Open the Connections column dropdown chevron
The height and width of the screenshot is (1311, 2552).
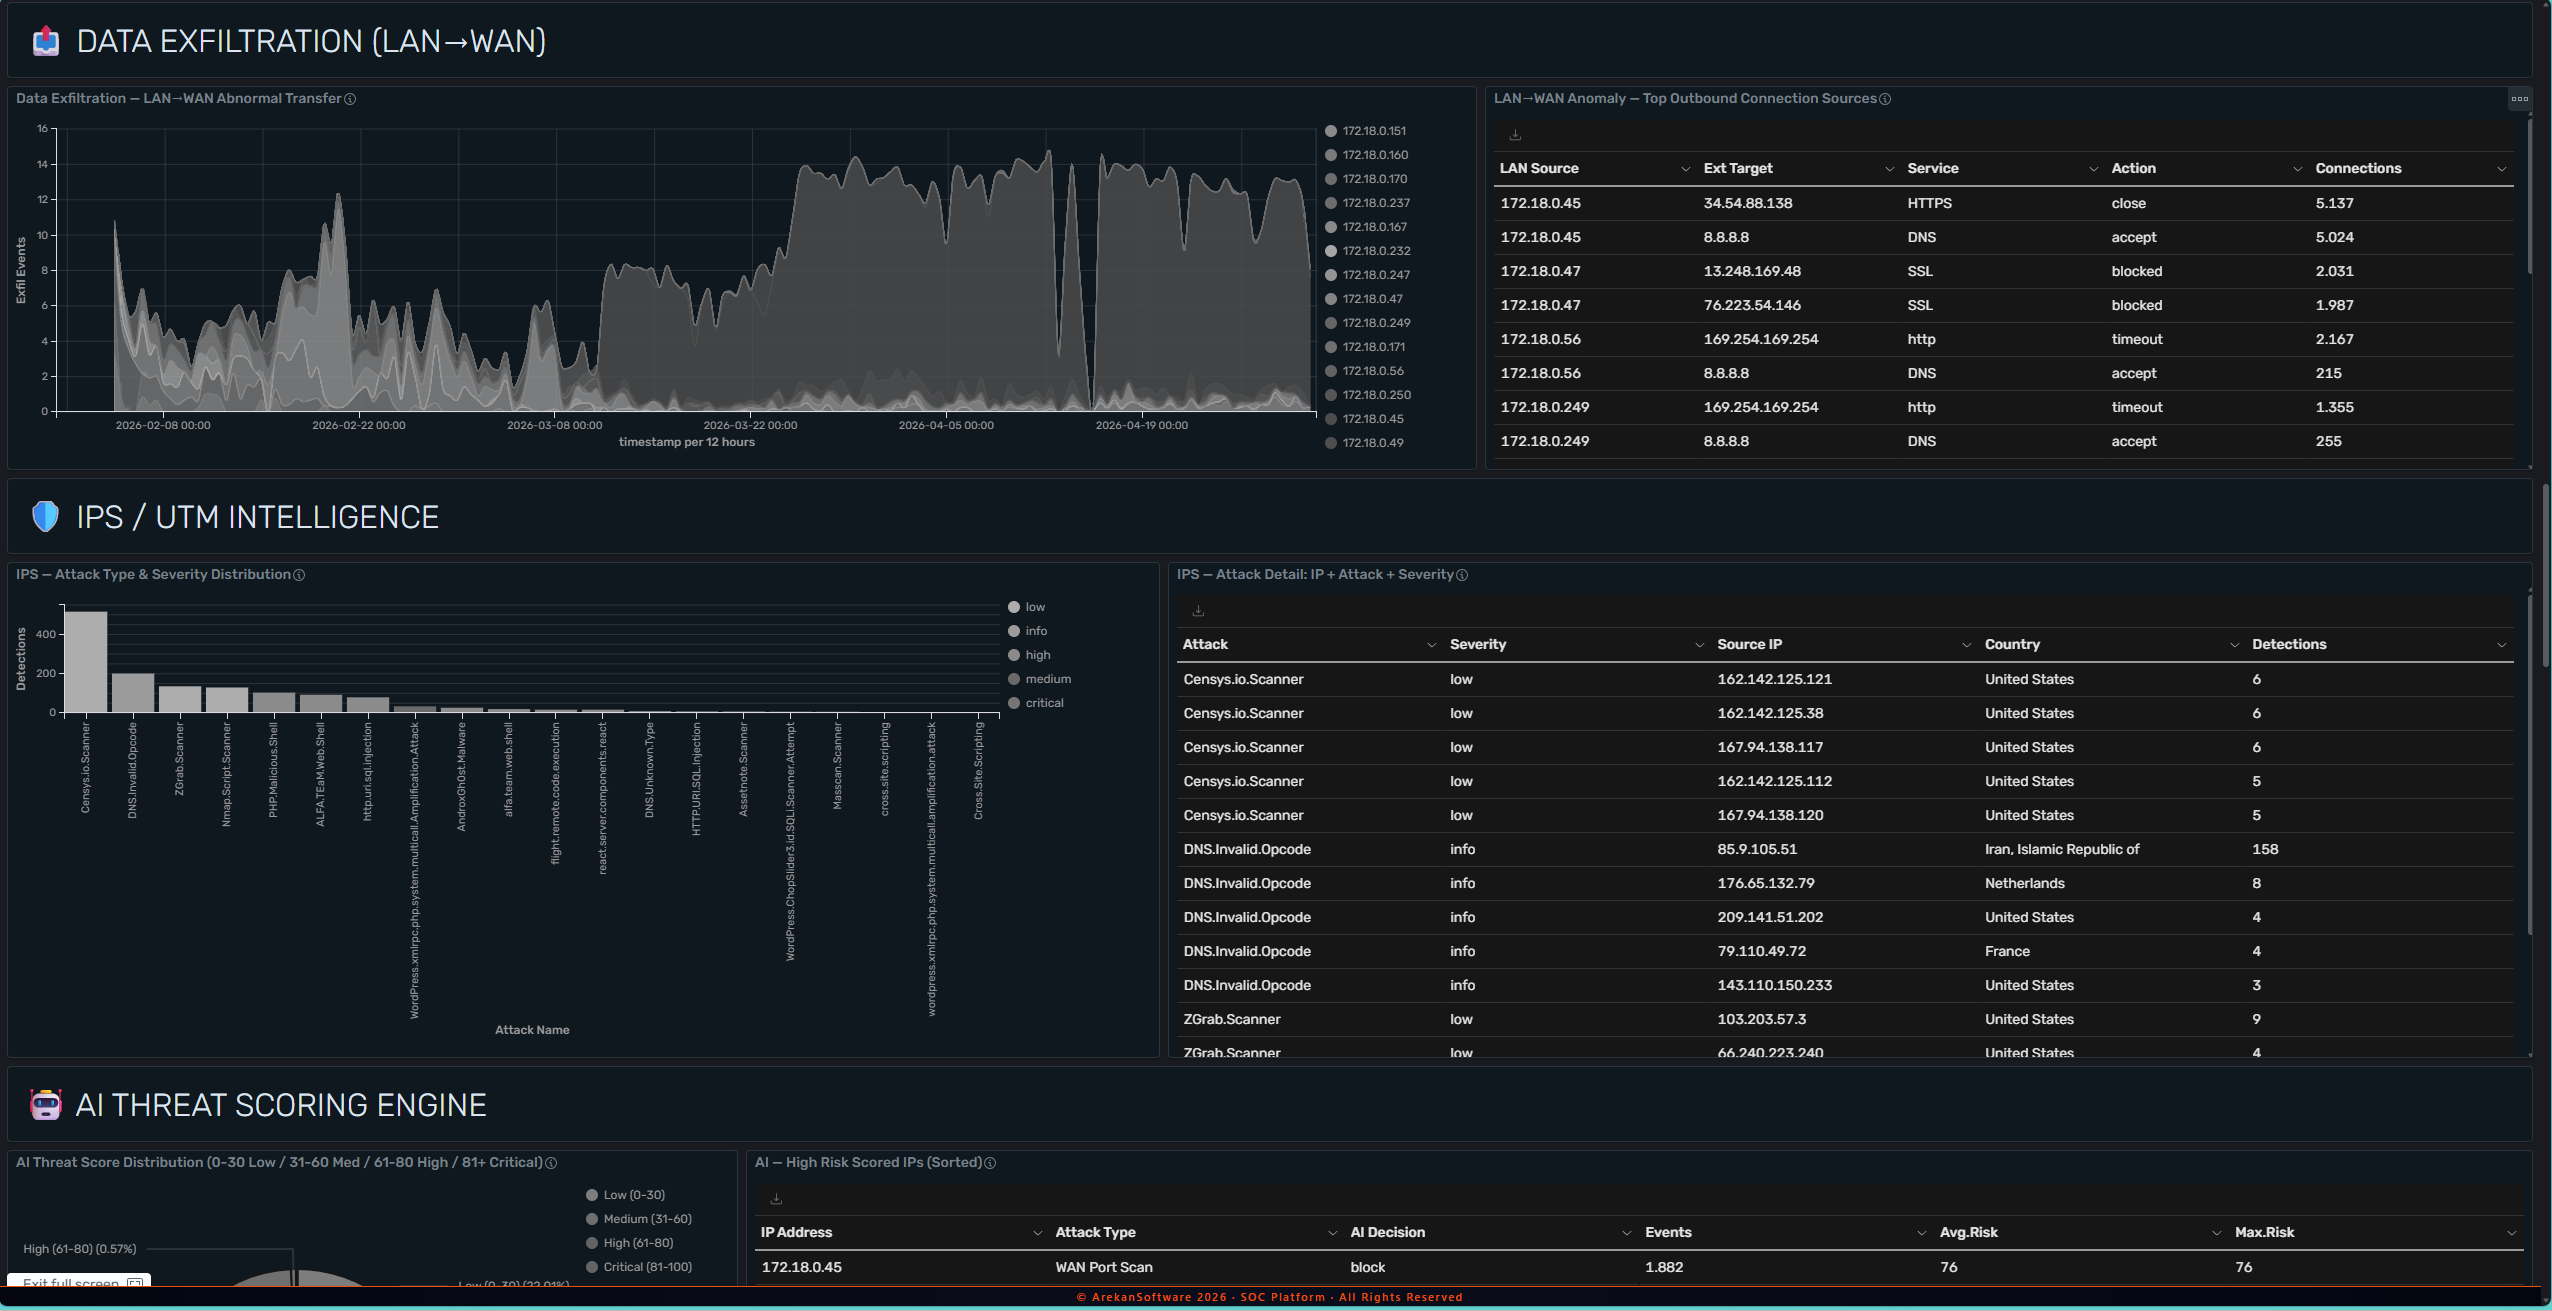[x=2502, y=169]
